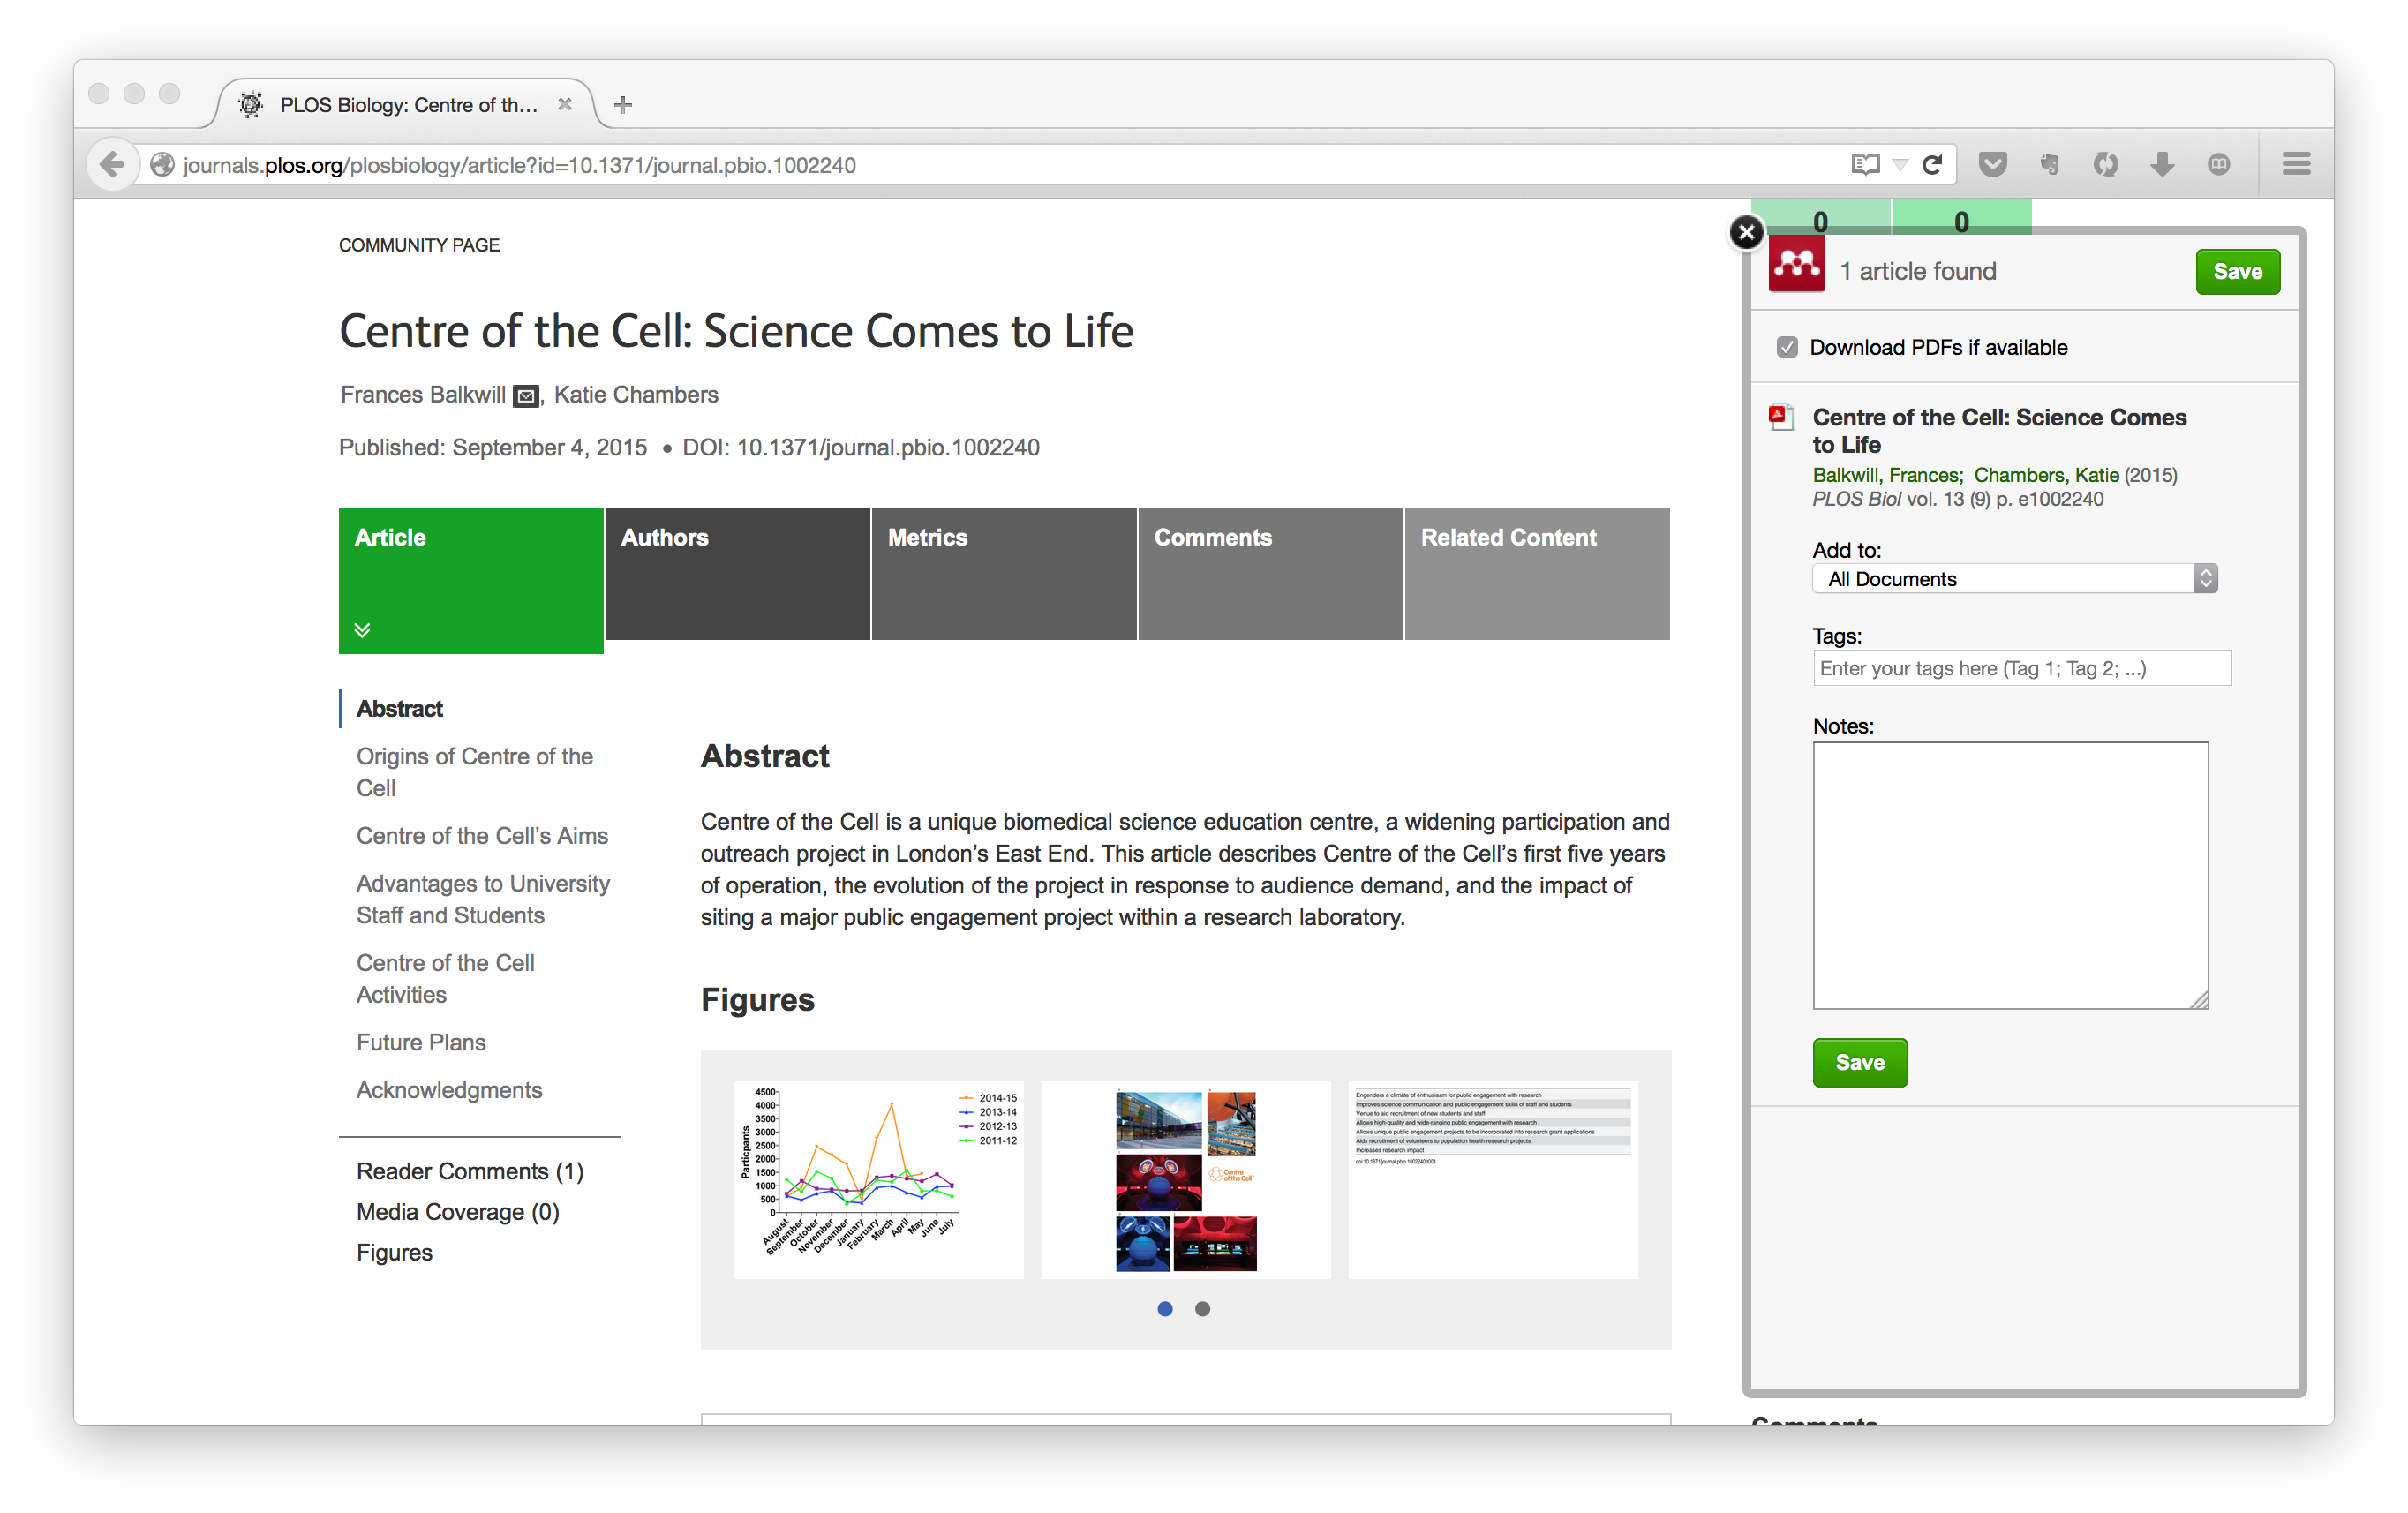Select the first figures carousel dot
Viewport: 2408px width, 1513px height.
tap(1165, 1309)
